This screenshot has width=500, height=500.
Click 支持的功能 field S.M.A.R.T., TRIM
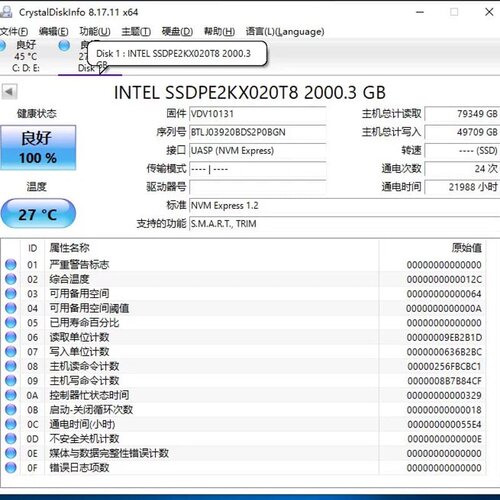pyautogui.click(x=344, y=223)
